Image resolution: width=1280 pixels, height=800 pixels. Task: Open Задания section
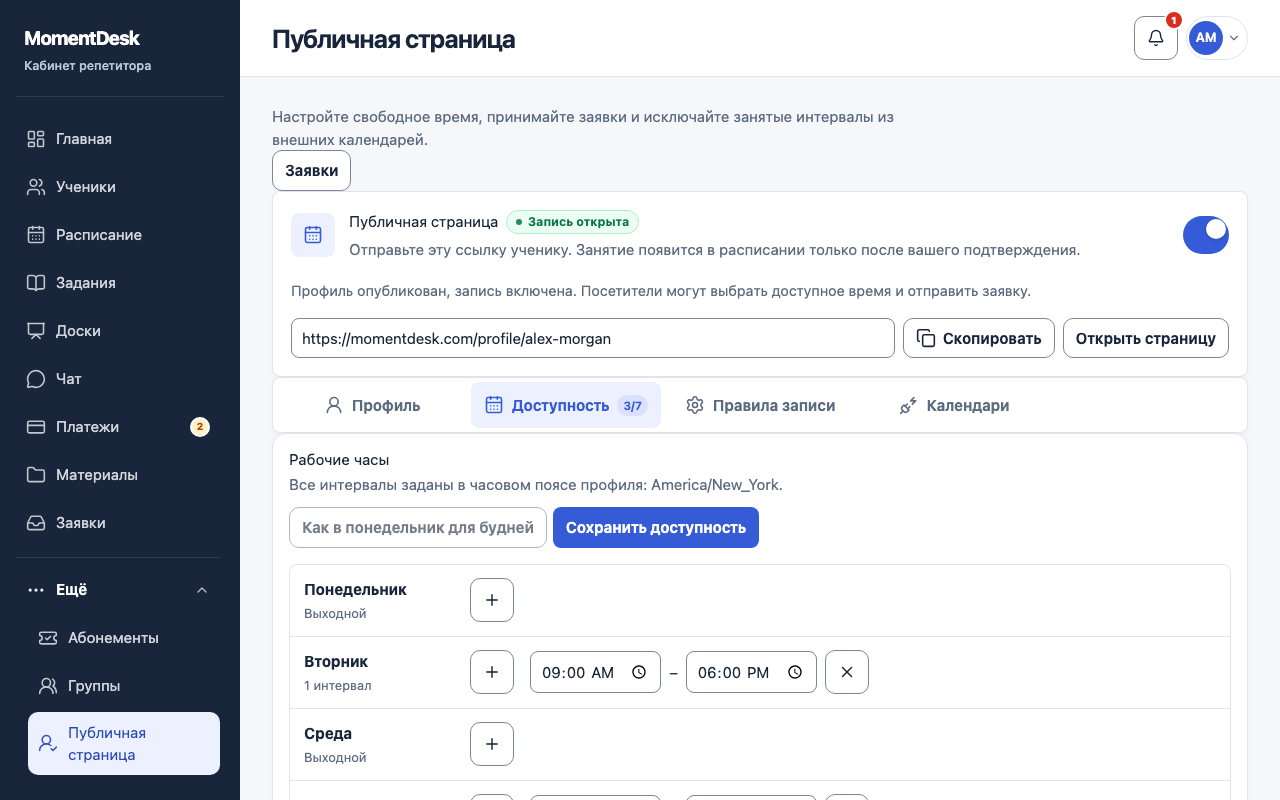(120, 283)
